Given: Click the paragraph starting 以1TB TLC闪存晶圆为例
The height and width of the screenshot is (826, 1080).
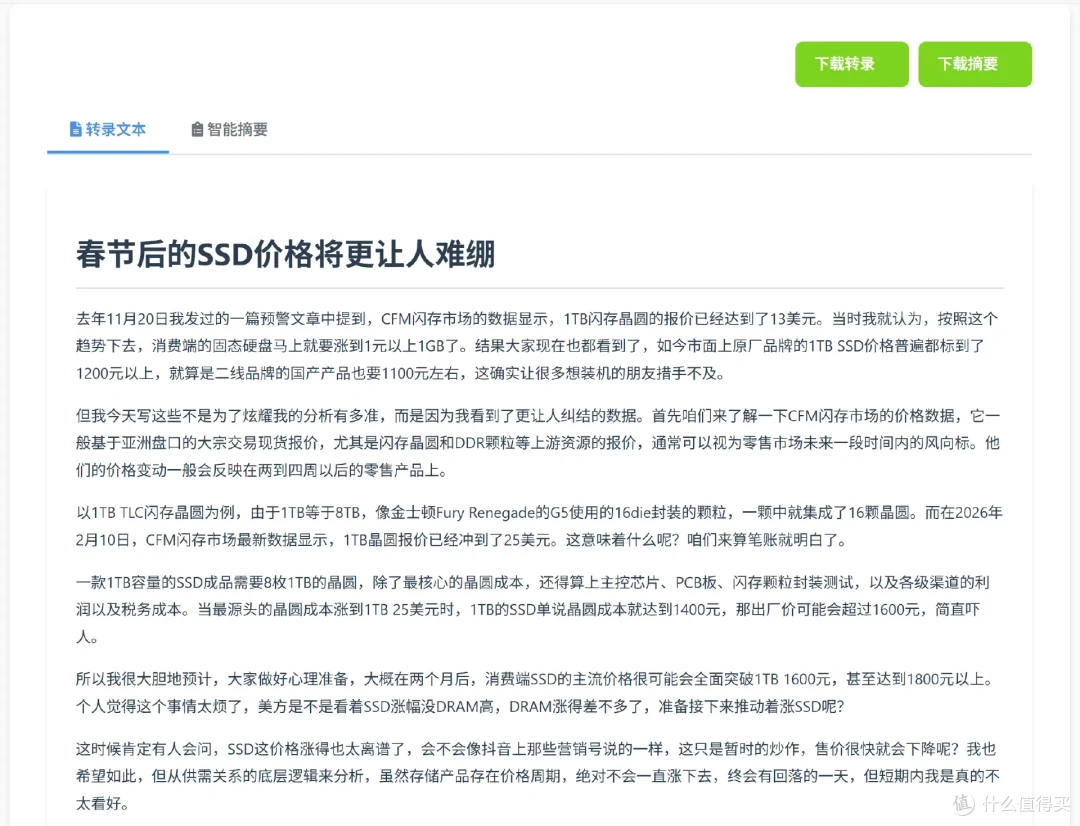Looking at the screenshot, I should 539,526.
